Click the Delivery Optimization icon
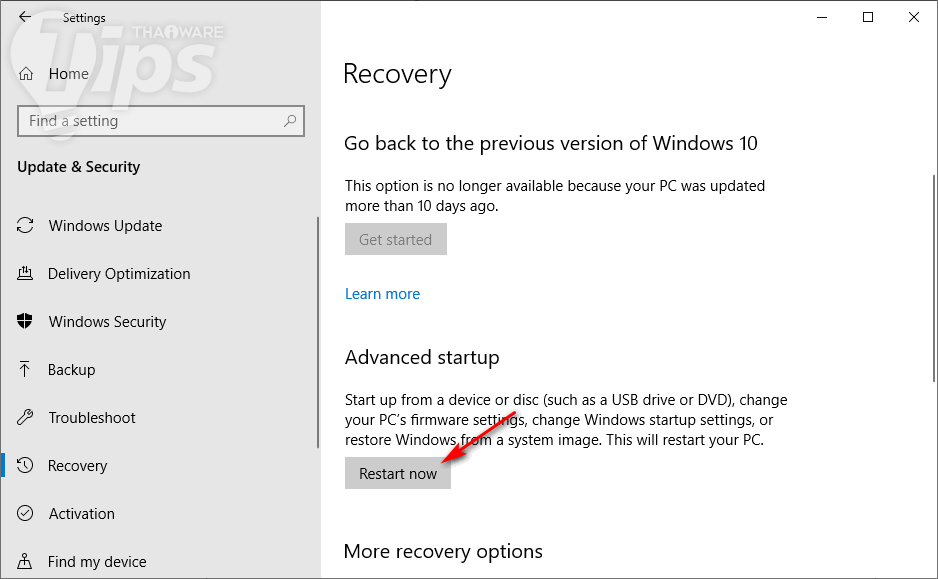 (26, 274)
